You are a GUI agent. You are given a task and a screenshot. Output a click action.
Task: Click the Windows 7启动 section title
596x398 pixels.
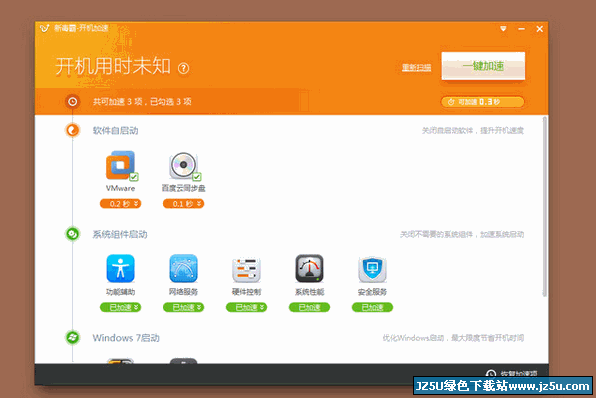click(126, 338)
